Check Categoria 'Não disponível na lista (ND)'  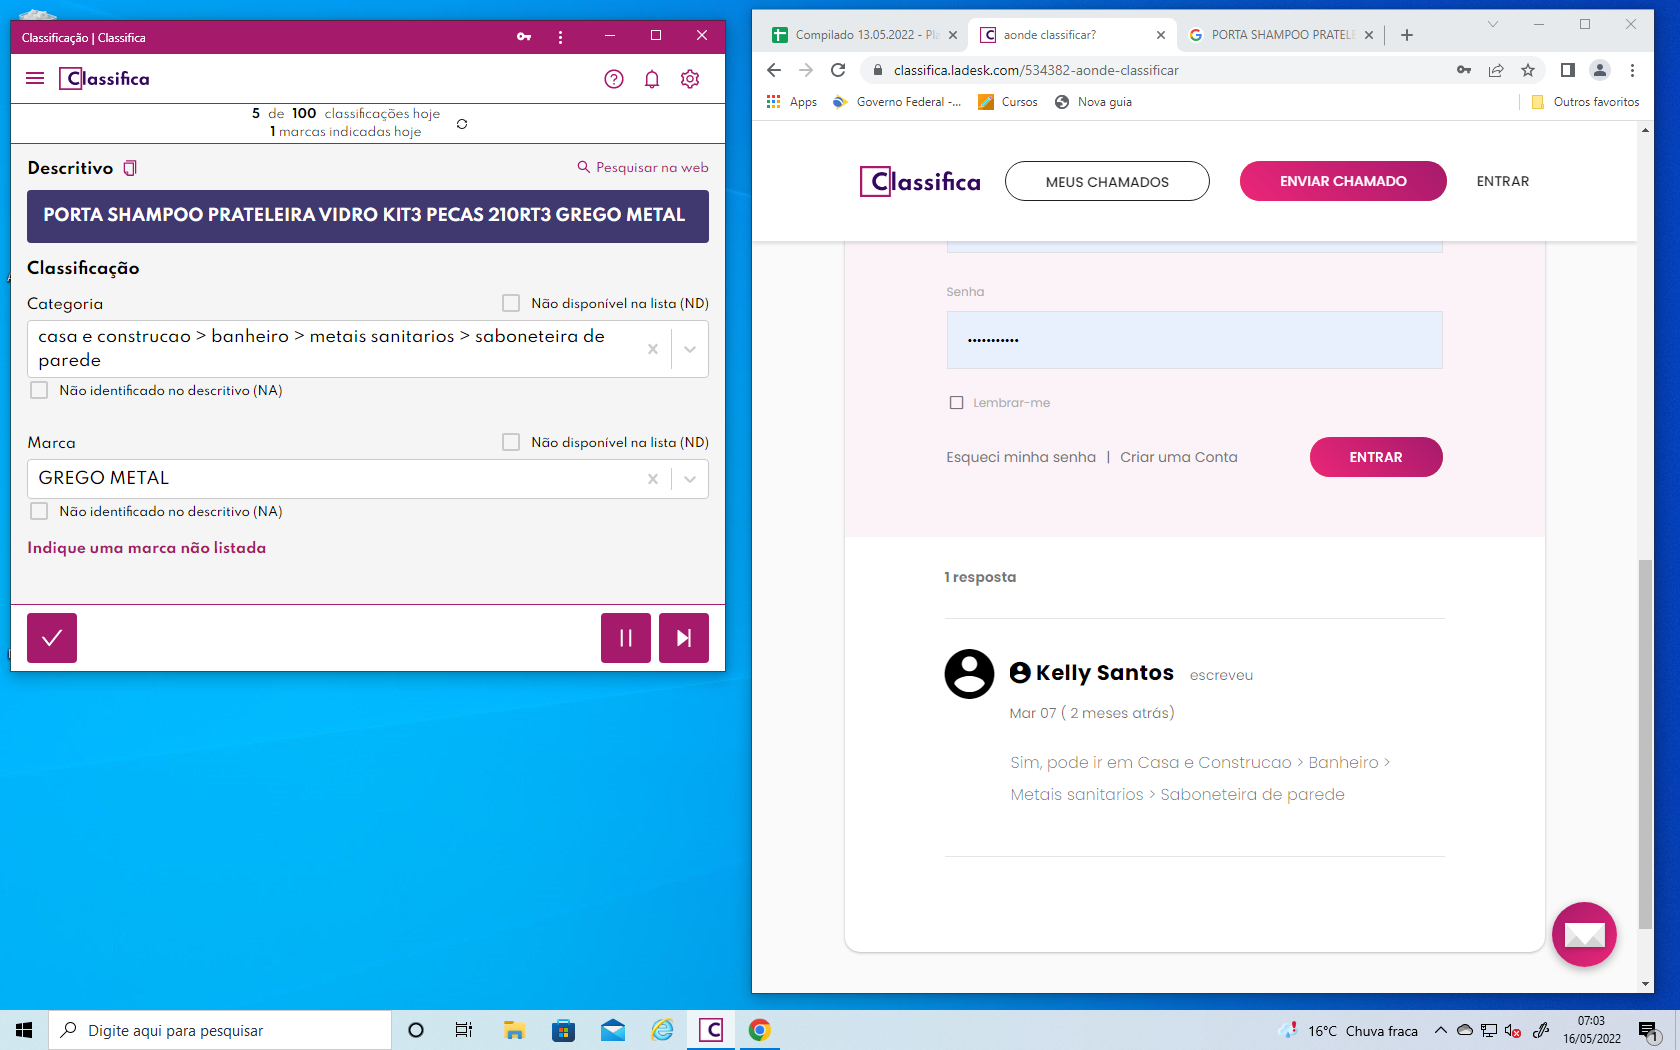pyautogui.click(x=511, y=303)
